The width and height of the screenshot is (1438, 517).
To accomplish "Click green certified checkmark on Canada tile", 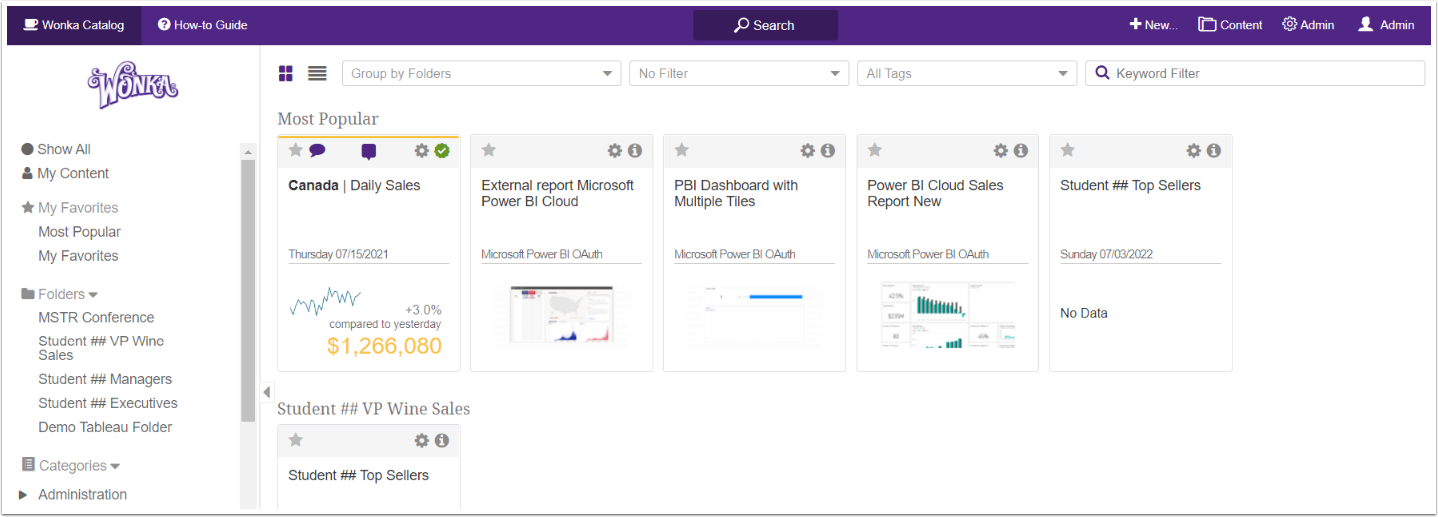I will (442, 150).
